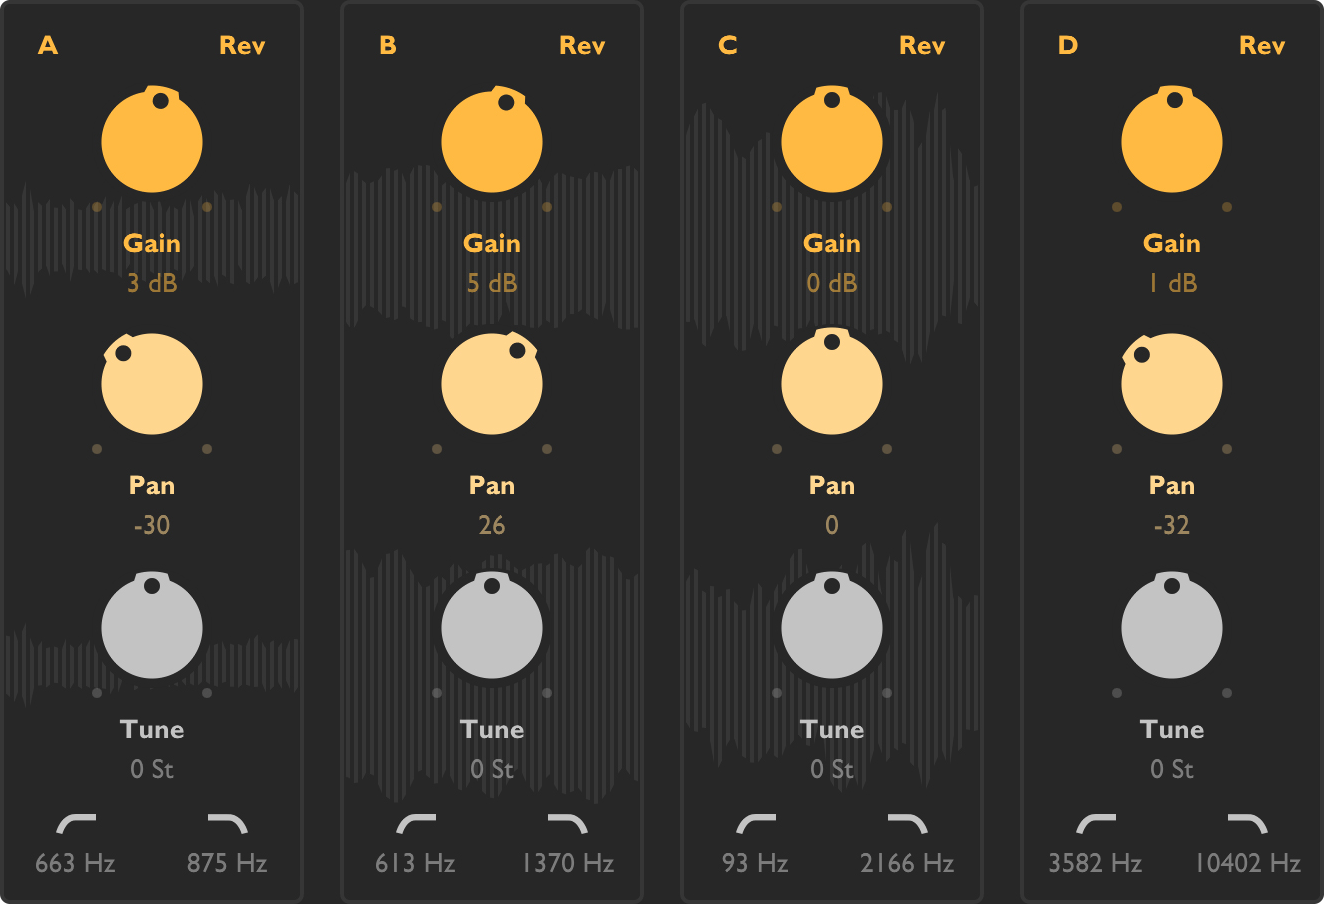Enable Rev on channel D
This screenshot has height=904, width=1324.
click(1262, 46)
